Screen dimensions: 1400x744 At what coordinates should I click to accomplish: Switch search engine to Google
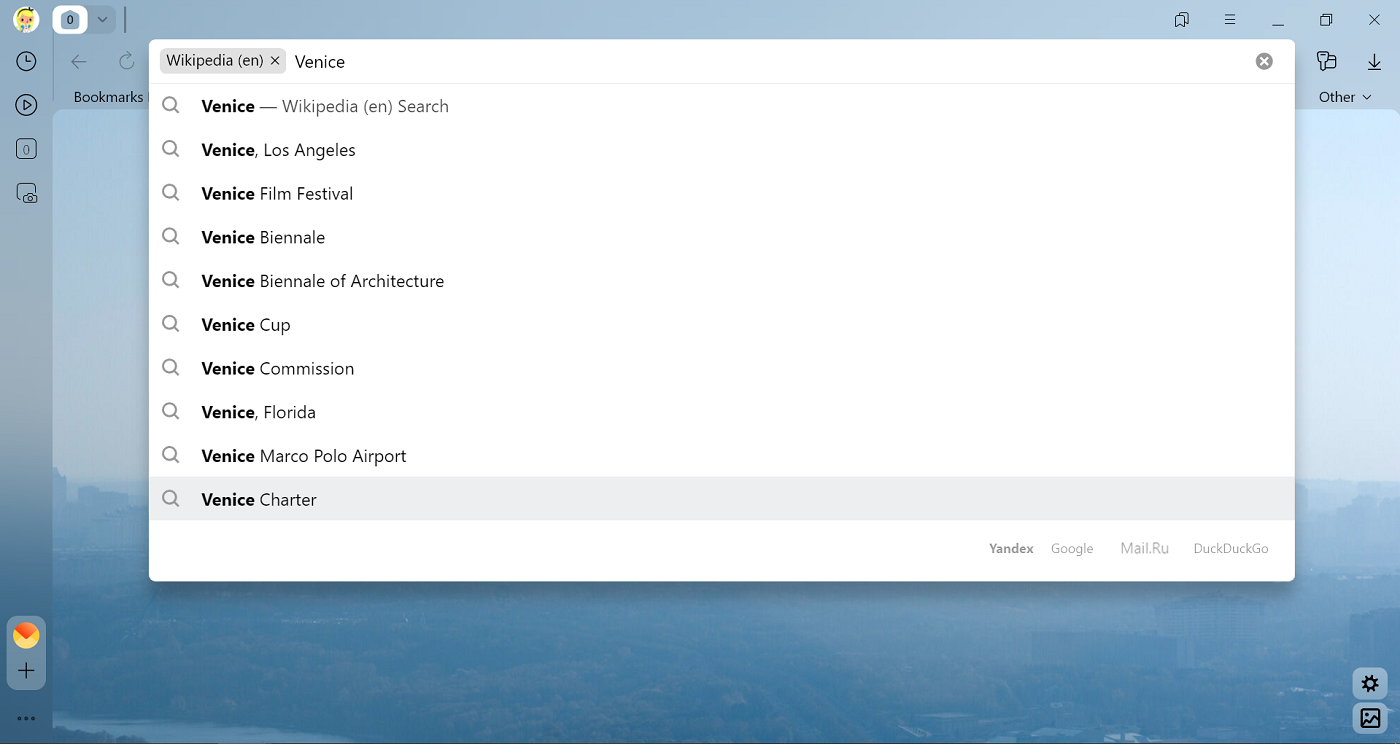pyautogui.click(x=1071, y=549)
